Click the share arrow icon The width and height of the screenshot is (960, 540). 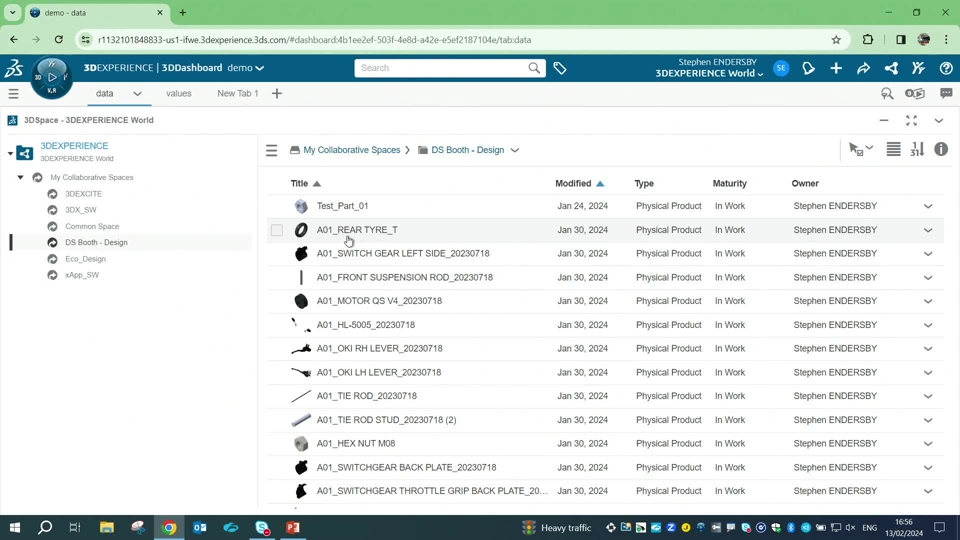863,68
